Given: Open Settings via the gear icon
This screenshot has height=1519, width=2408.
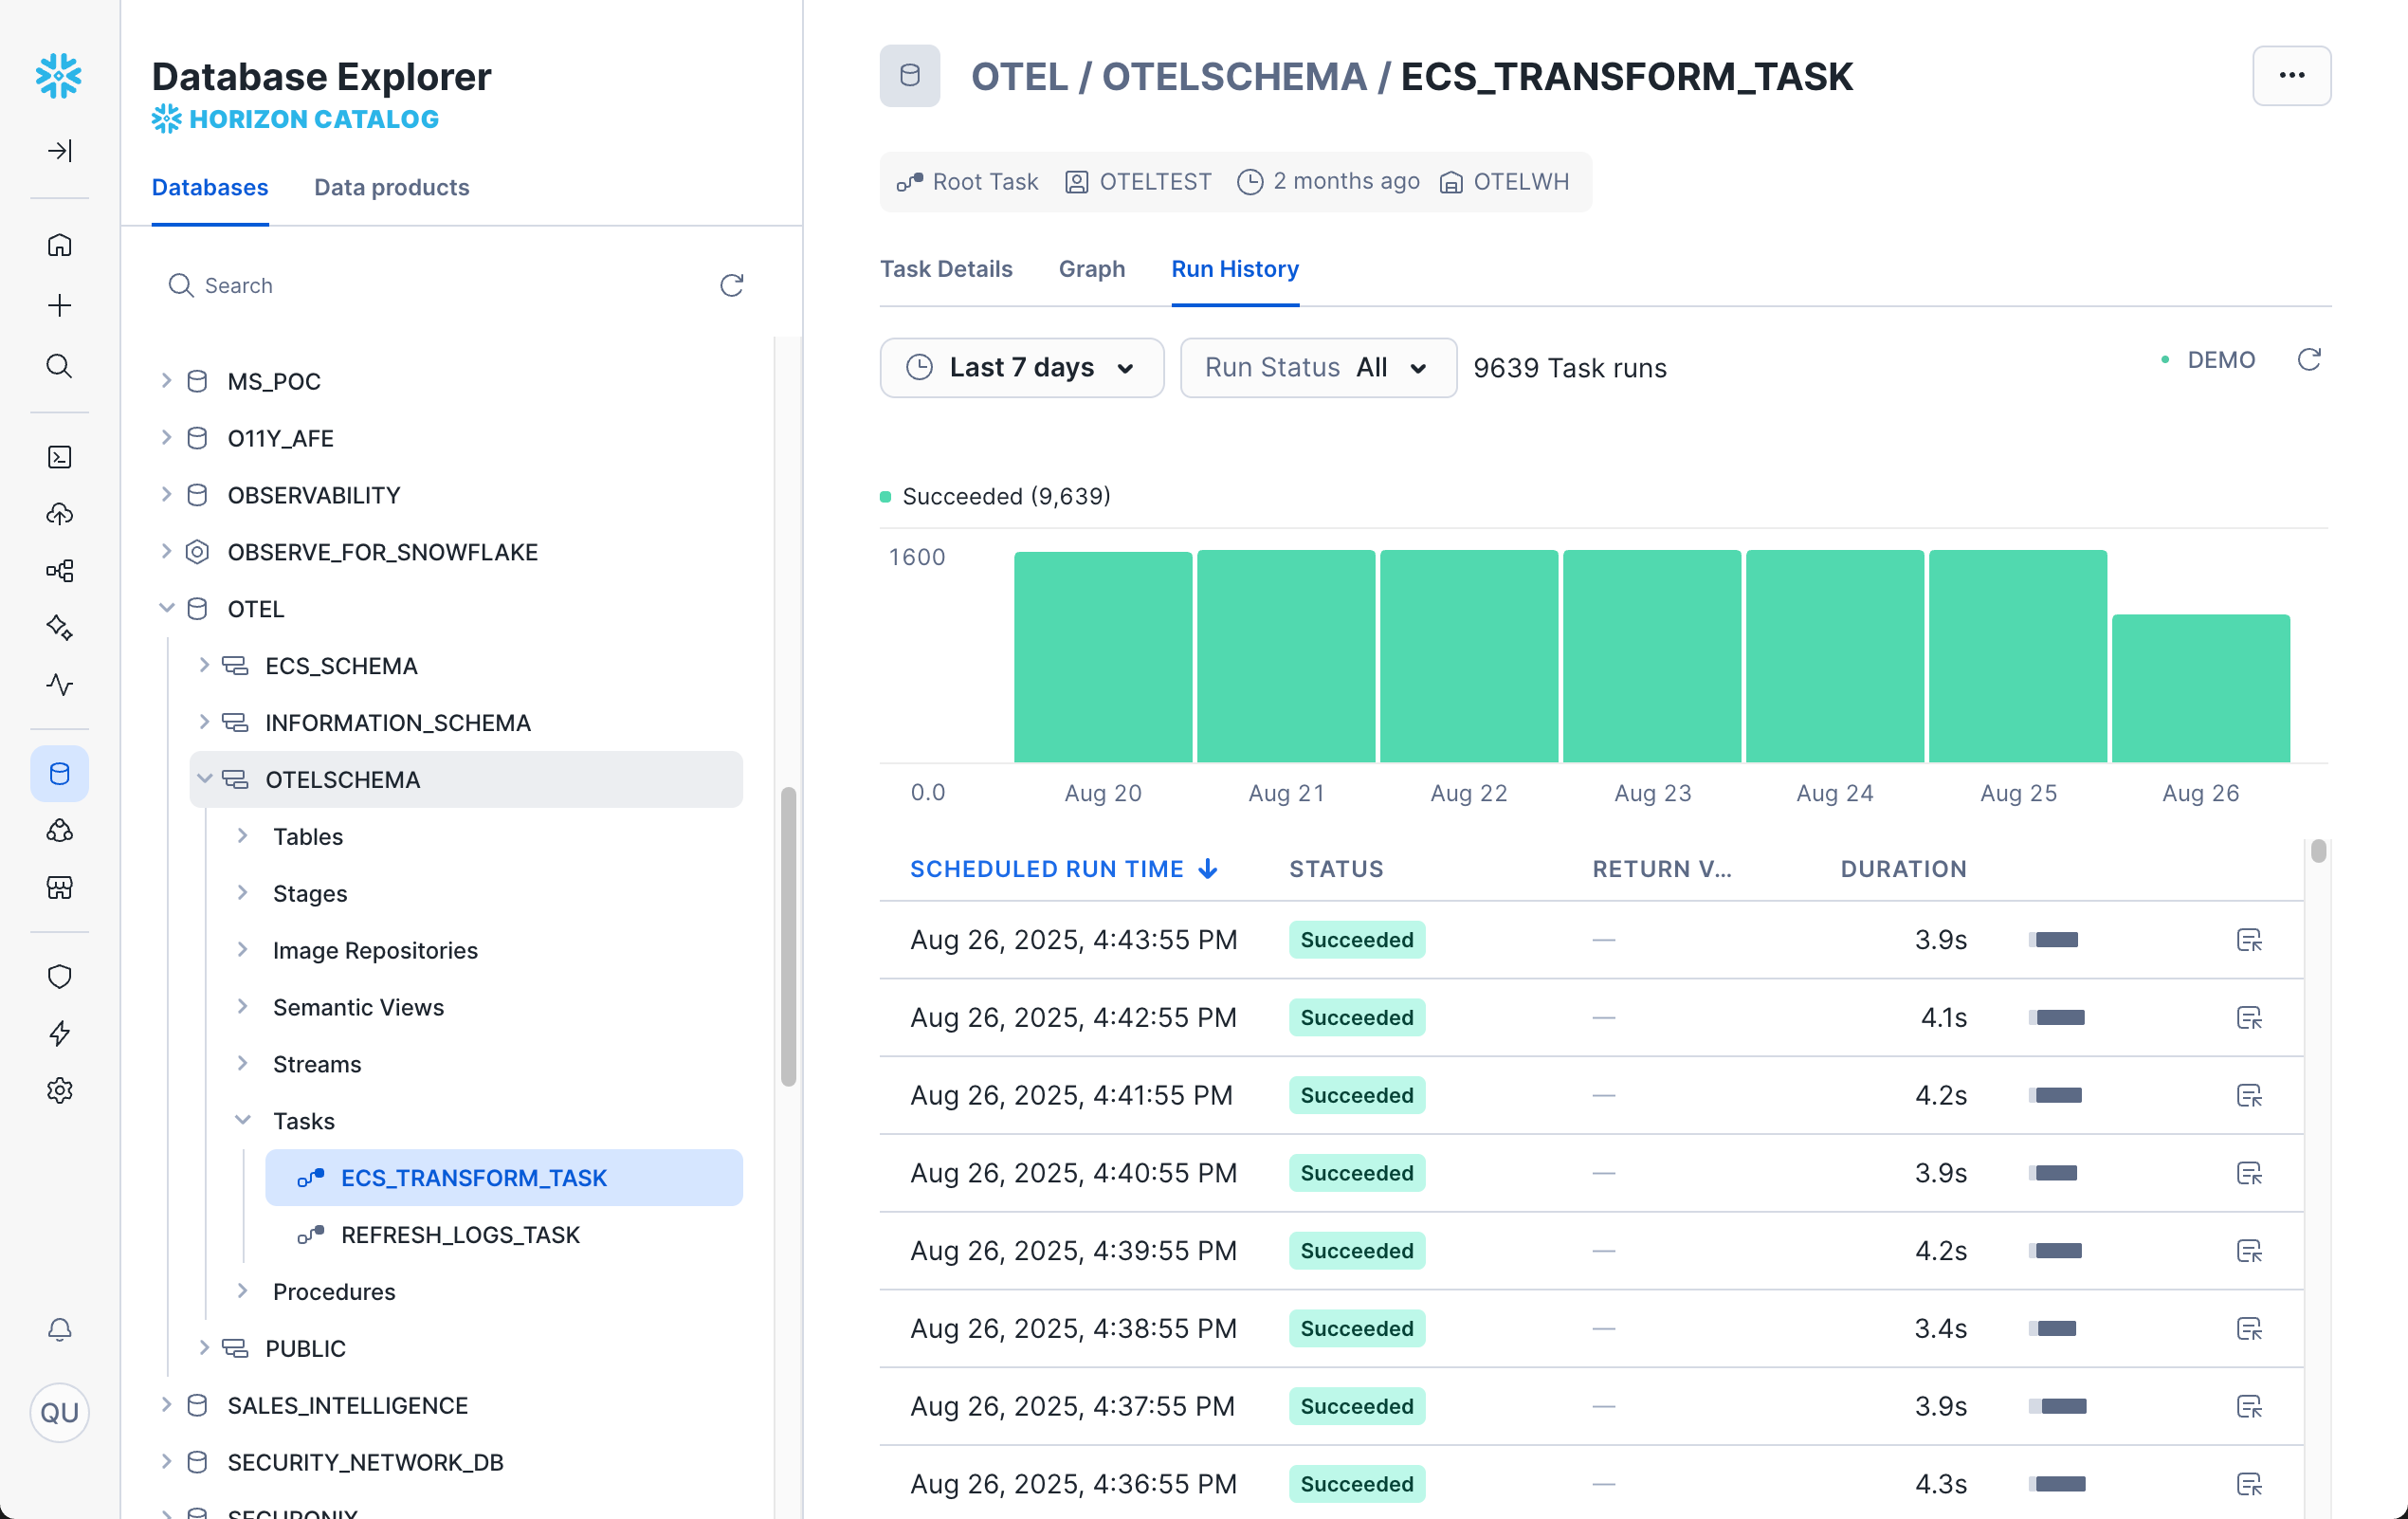Looking at the screenshot, I should coord(60,1090).
